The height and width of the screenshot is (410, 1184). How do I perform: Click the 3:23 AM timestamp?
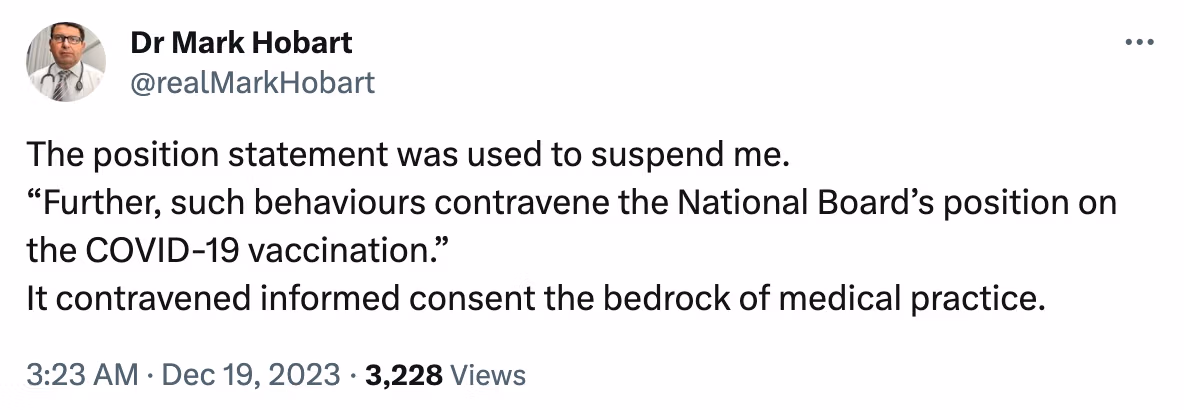[82, 375]
